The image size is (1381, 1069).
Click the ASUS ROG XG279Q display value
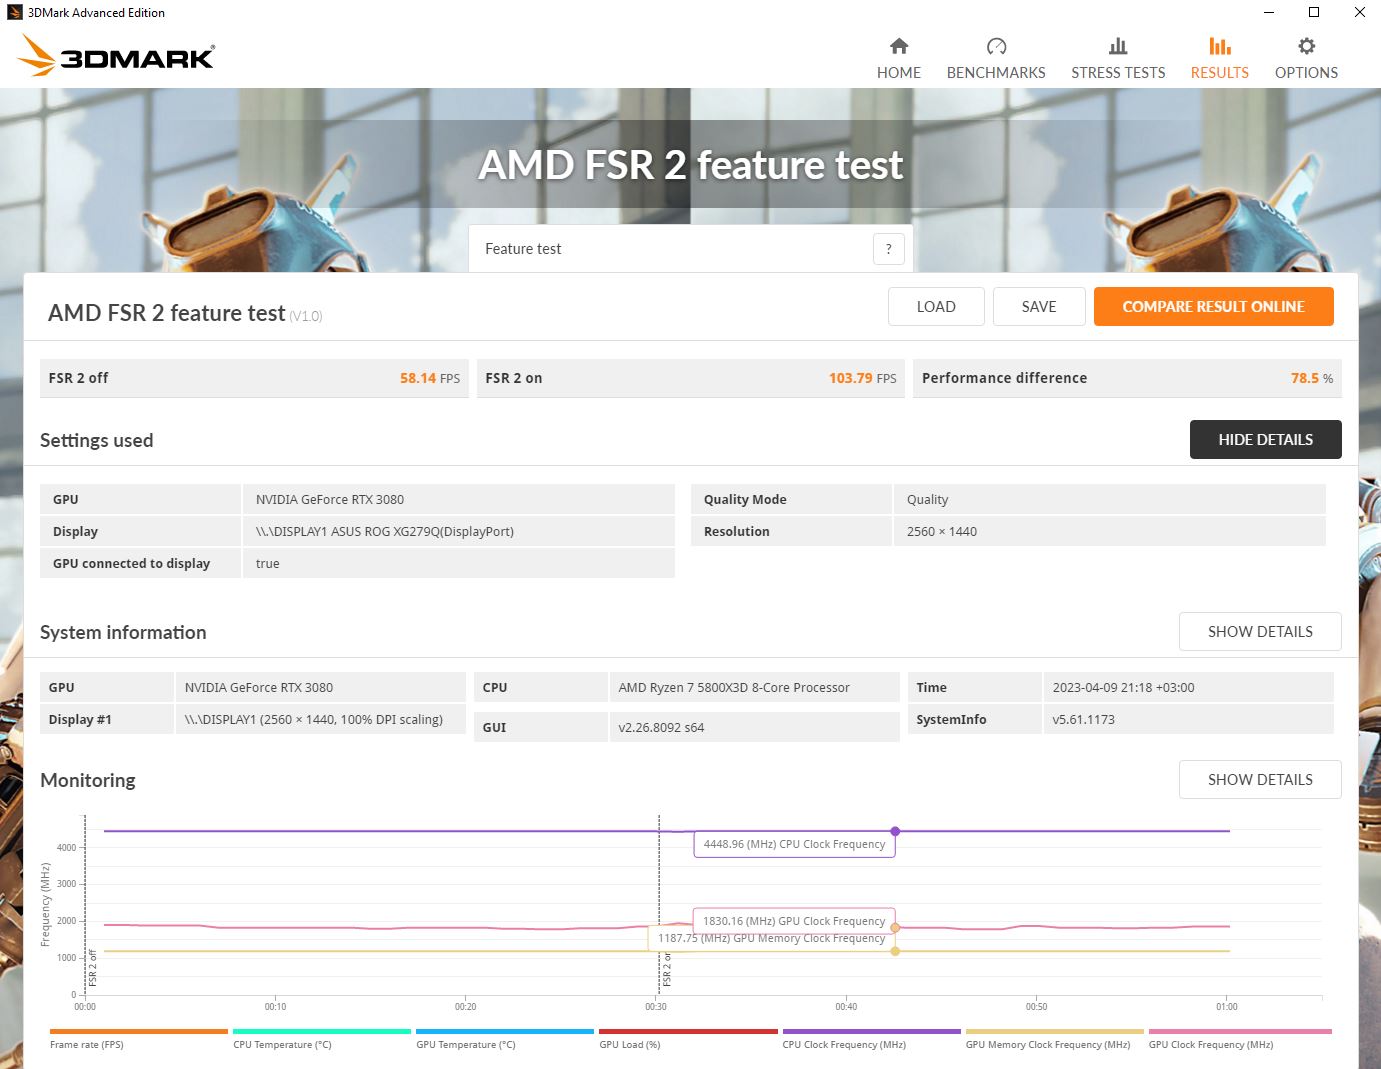click(459, 532)
